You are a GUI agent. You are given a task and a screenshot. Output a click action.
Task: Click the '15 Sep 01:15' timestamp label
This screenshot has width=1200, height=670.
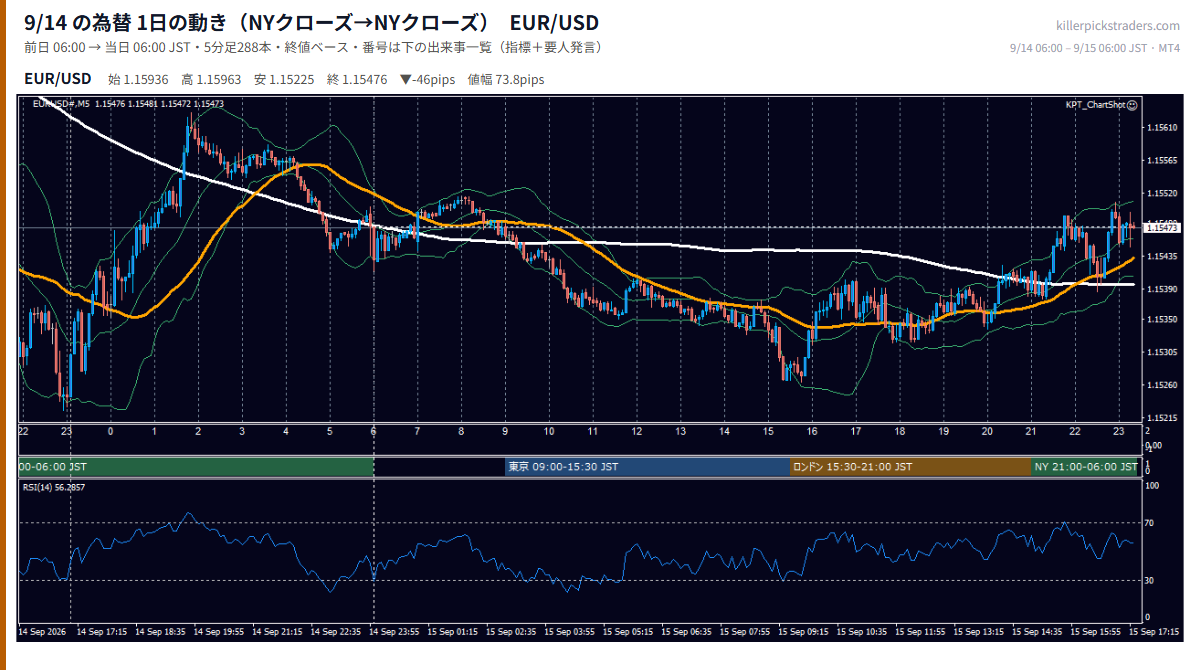(453, 632)
